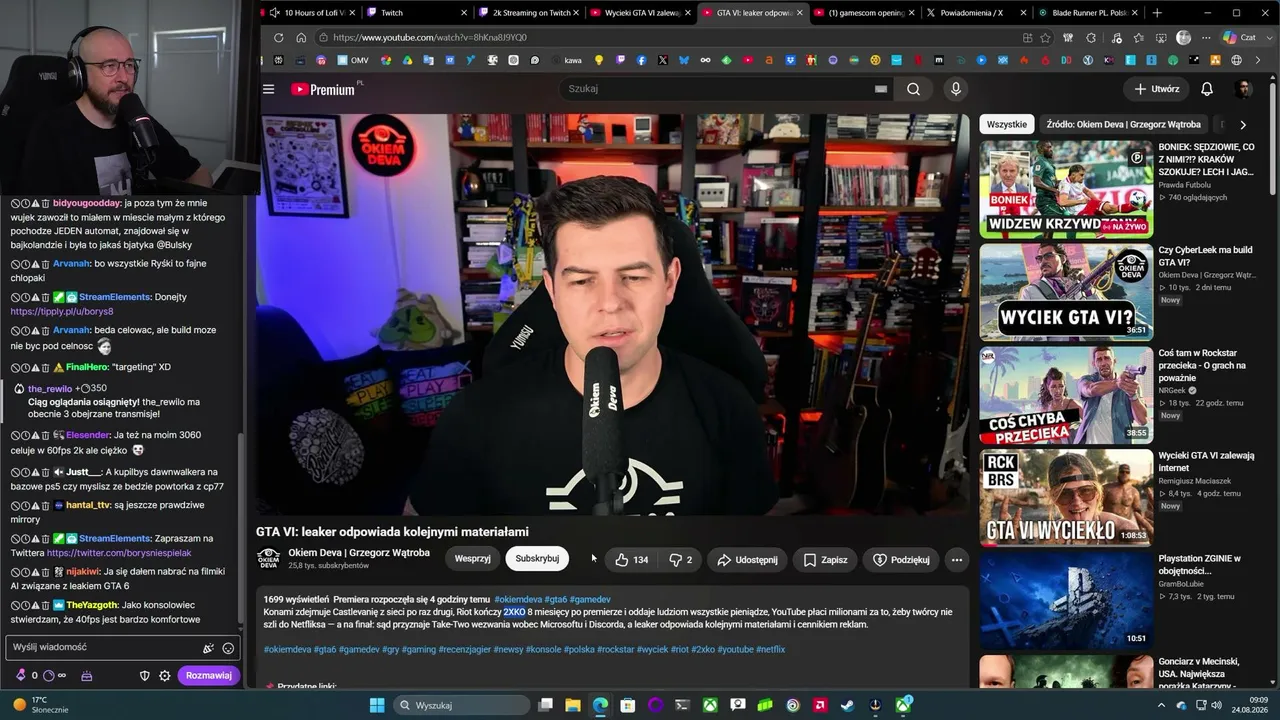
Task: Open a new browser tab with plus
Action: tap(1157, 13)
